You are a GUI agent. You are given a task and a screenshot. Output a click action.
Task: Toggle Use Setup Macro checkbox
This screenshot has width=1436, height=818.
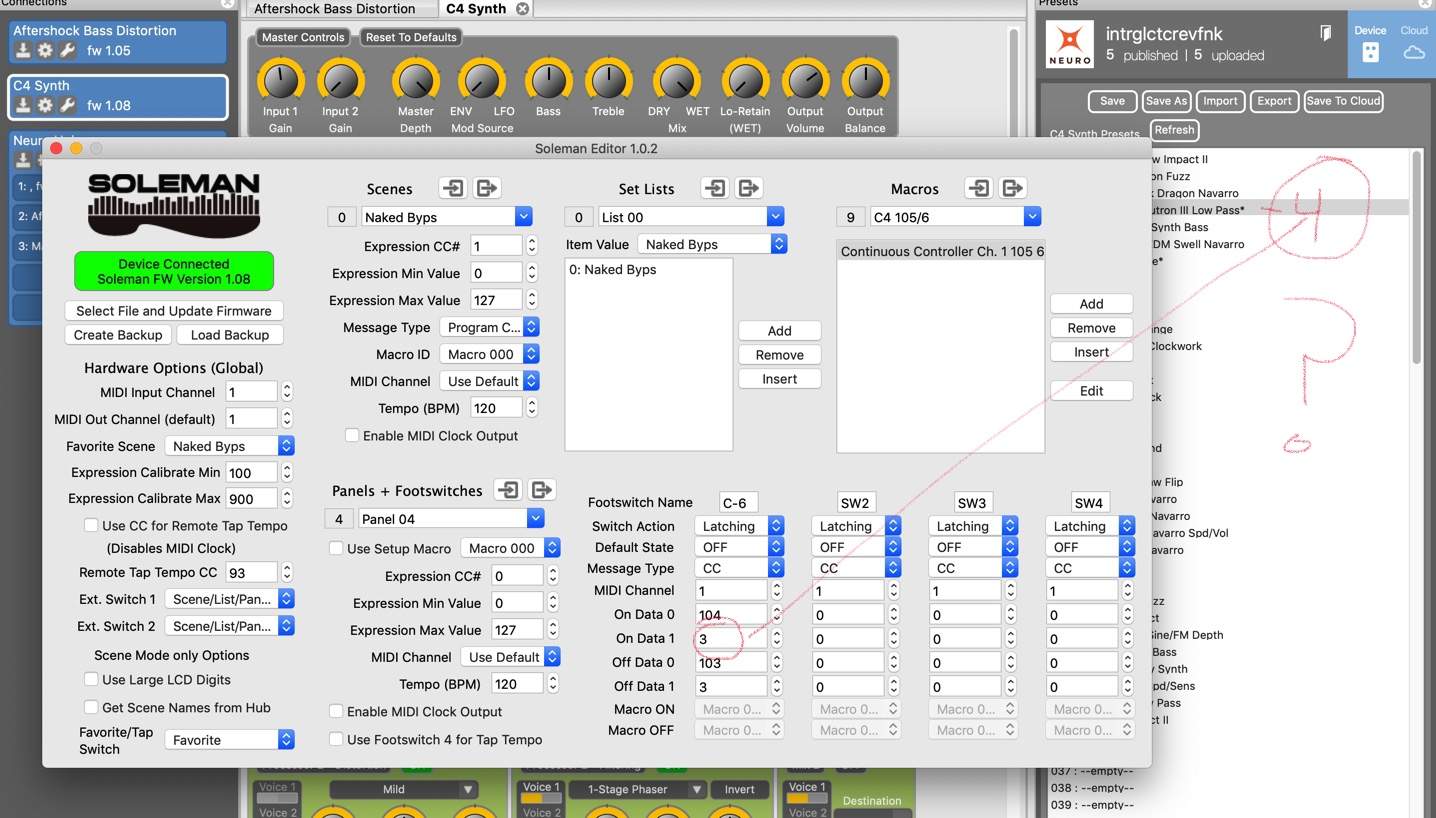click(x=336, y=548)
